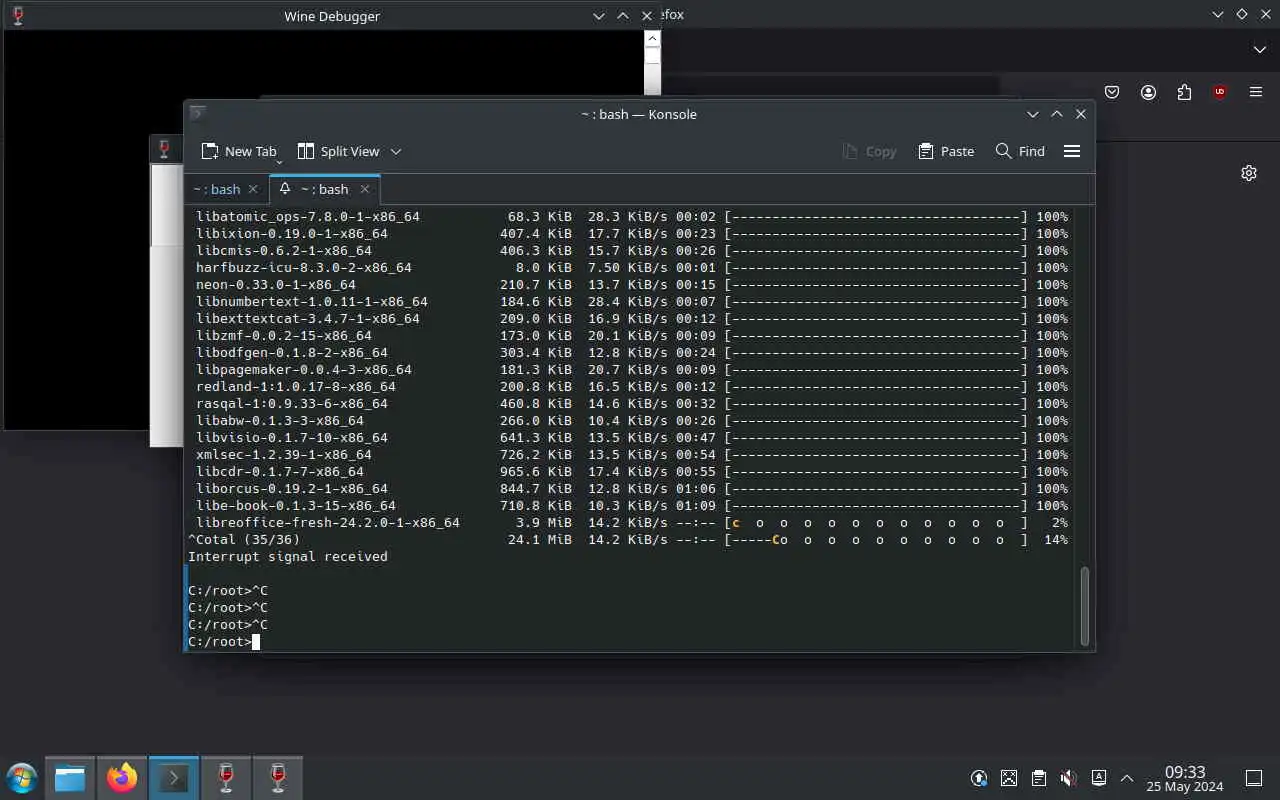
Task: Click the 'rasqal-1:0.9.33-6-x86_64' line
Action: (632, 404)
